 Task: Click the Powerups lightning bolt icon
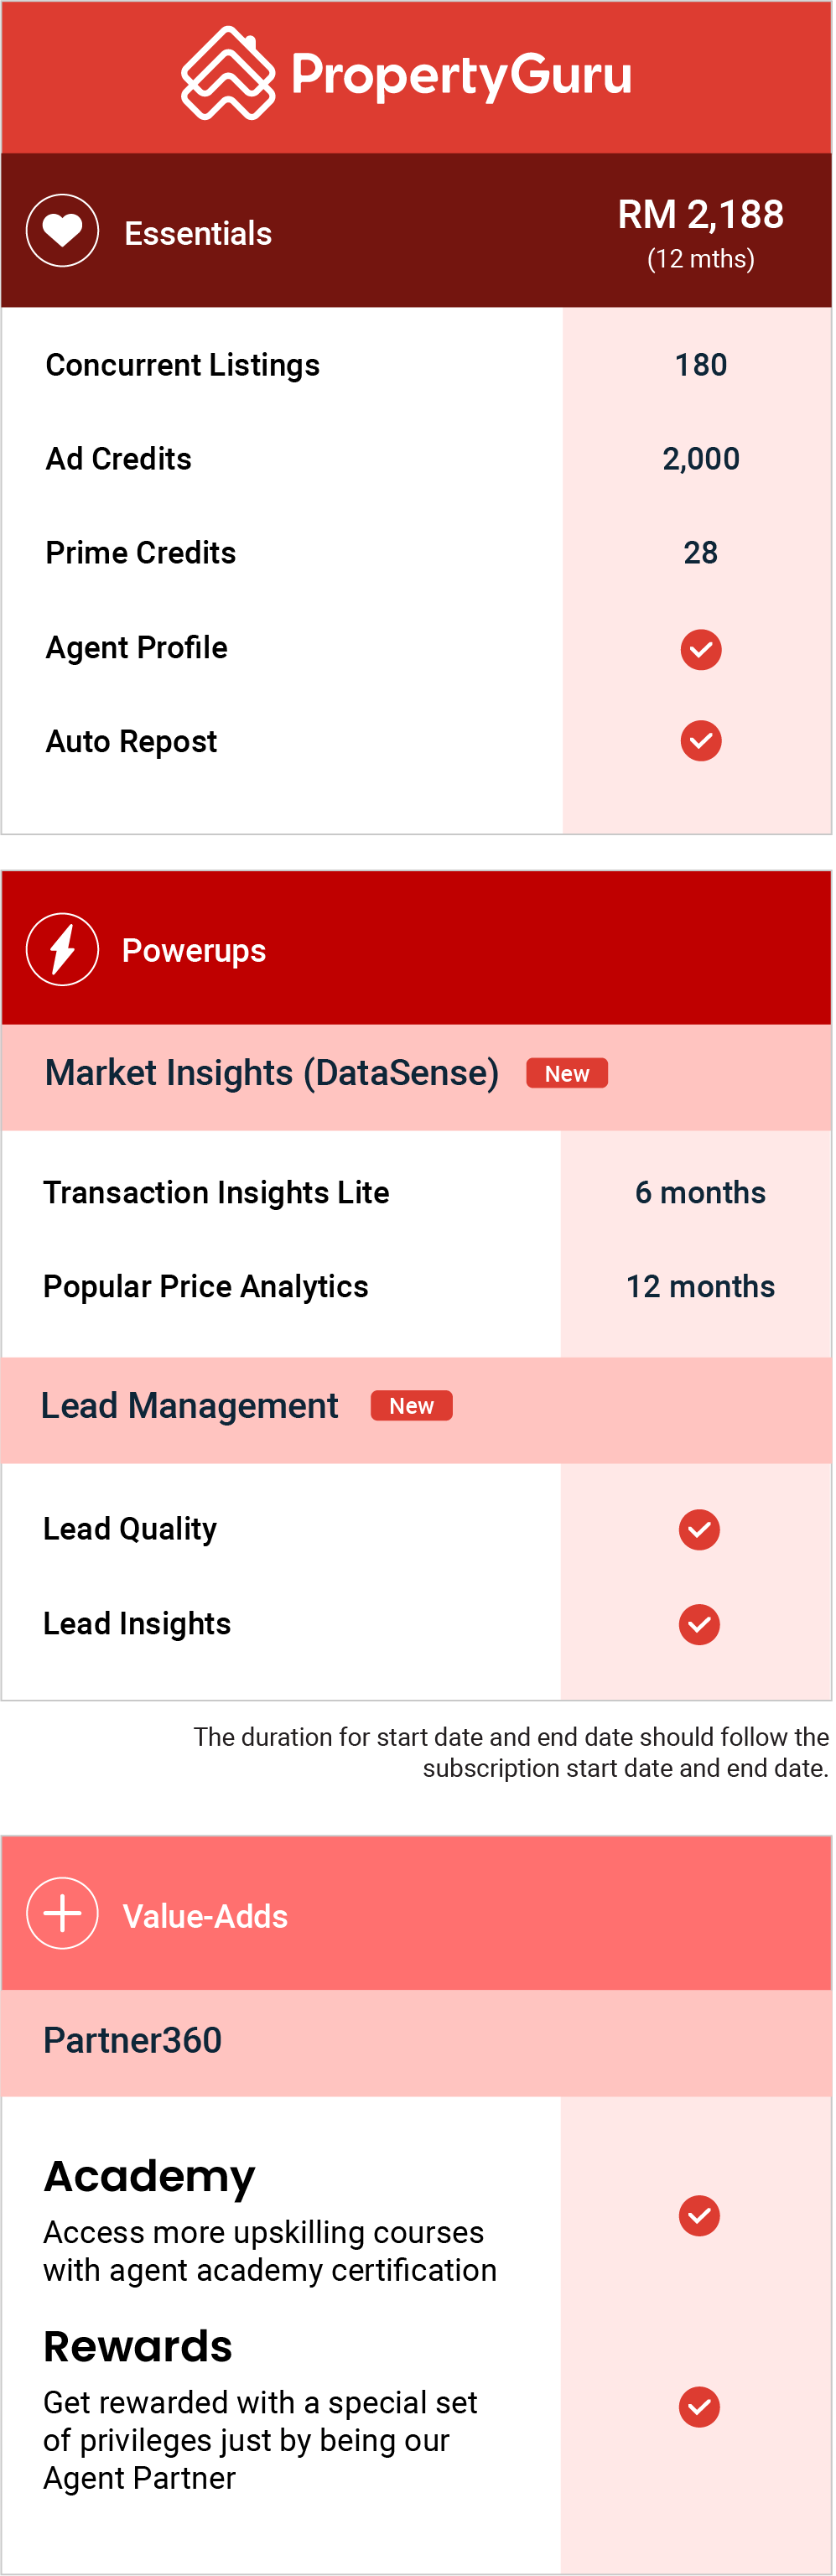coord(62,951)
